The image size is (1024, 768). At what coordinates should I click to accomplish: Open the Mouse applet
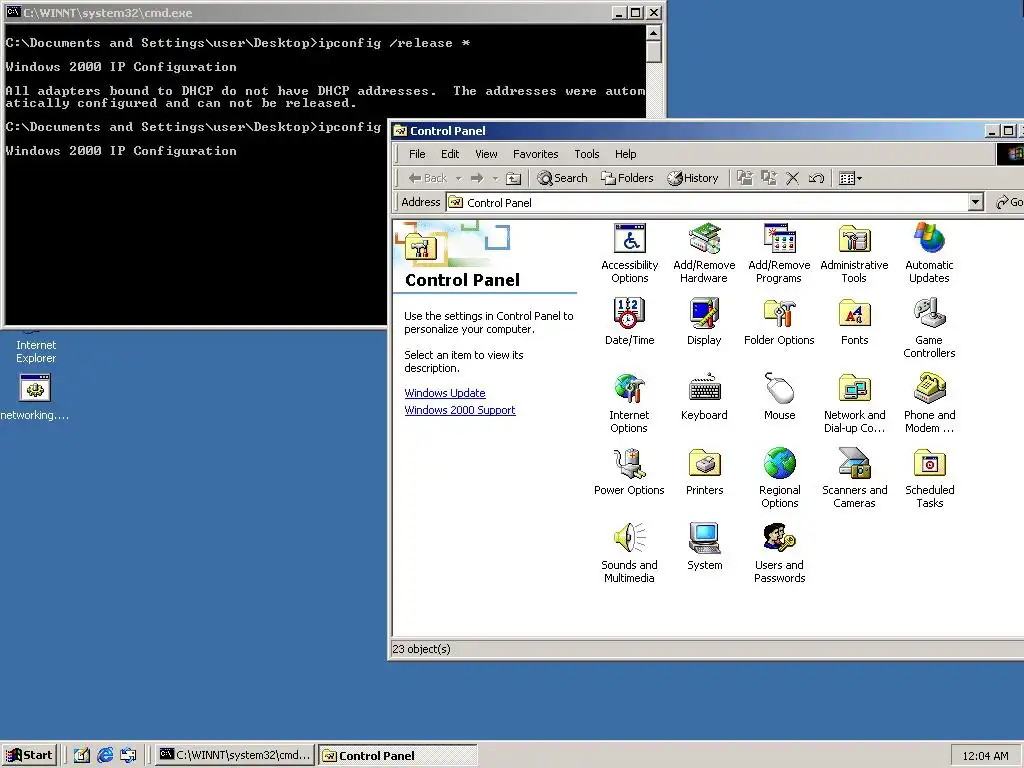coord(779,396)
